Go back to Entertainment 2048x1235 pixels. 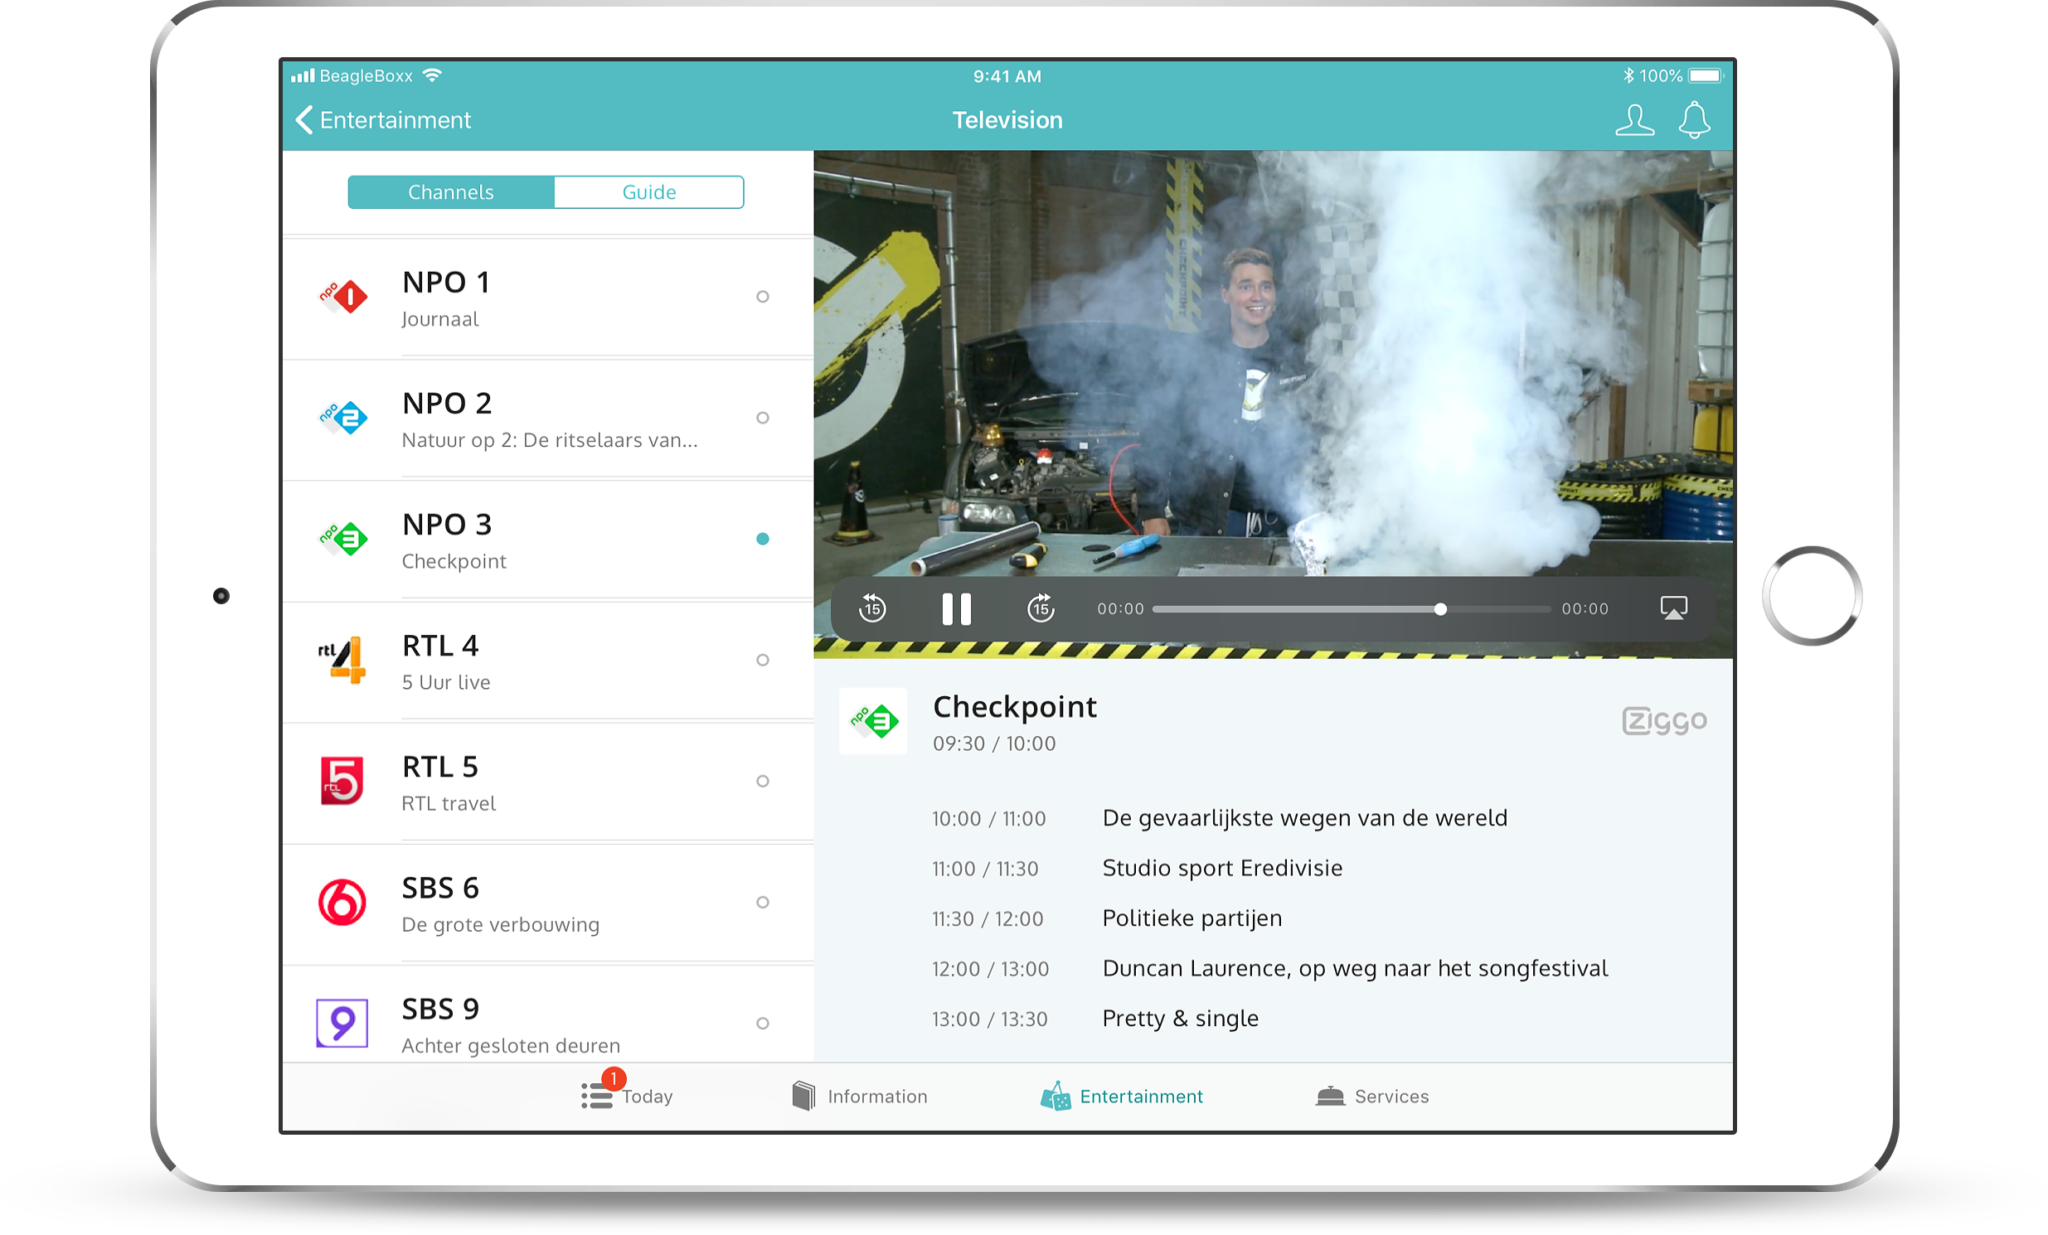click(x=384, y=120)
